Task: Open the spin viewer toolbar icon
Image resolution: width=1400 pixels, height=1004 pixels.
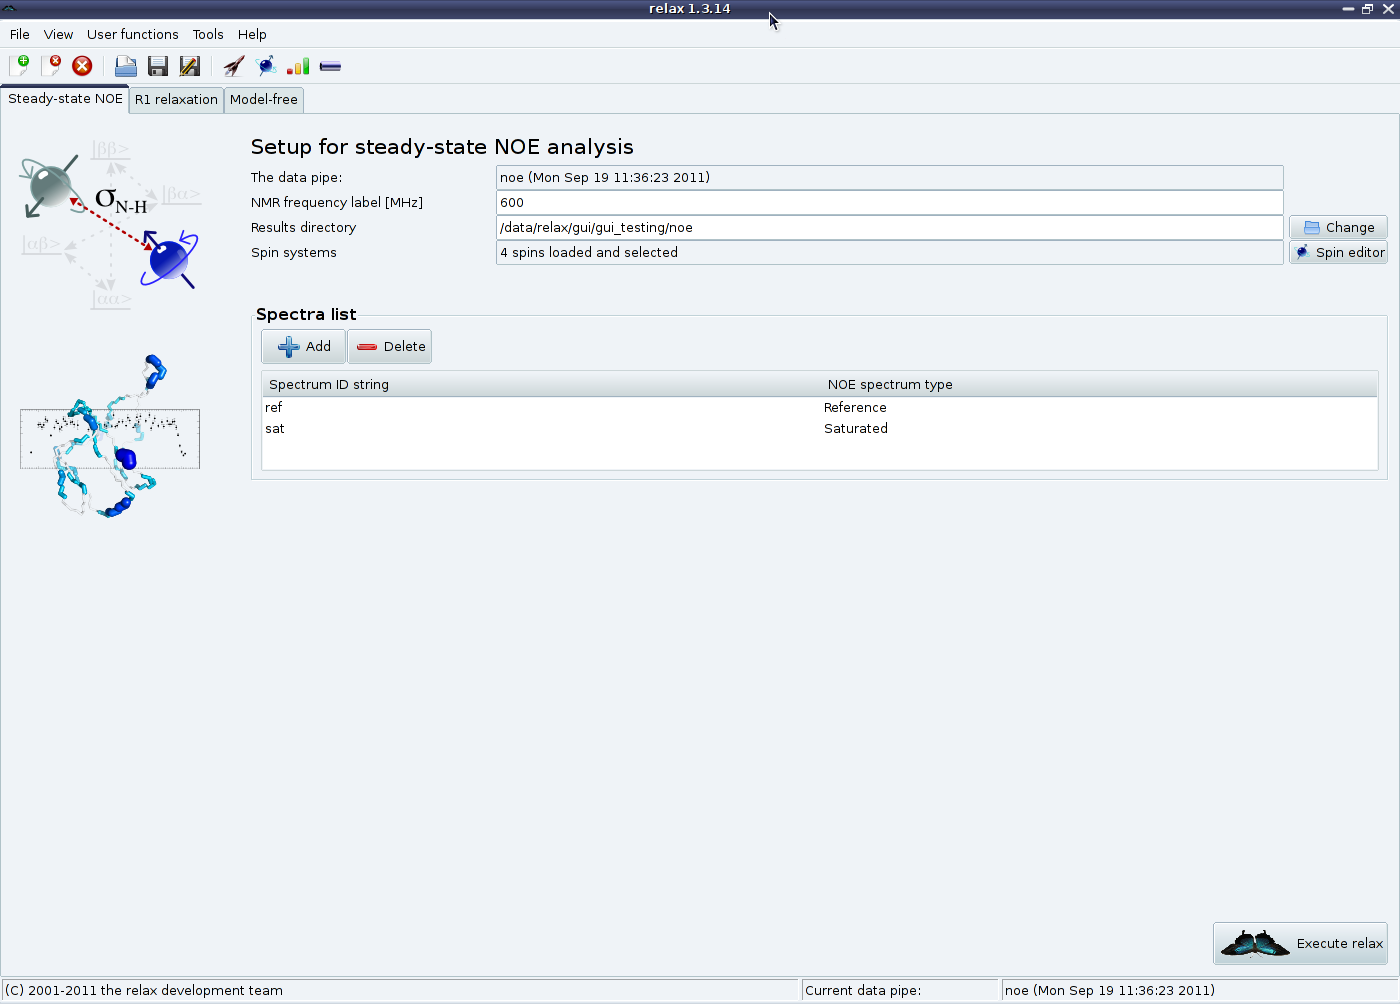Action: coord(266,66)
